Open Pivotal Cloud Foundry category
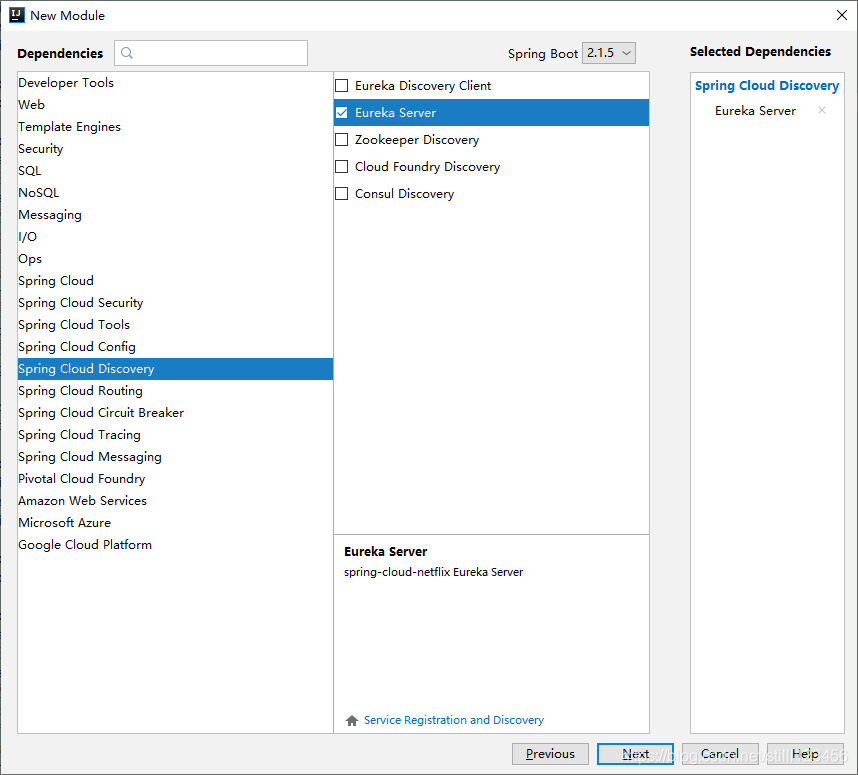858x775 pixels. (175, 478)
